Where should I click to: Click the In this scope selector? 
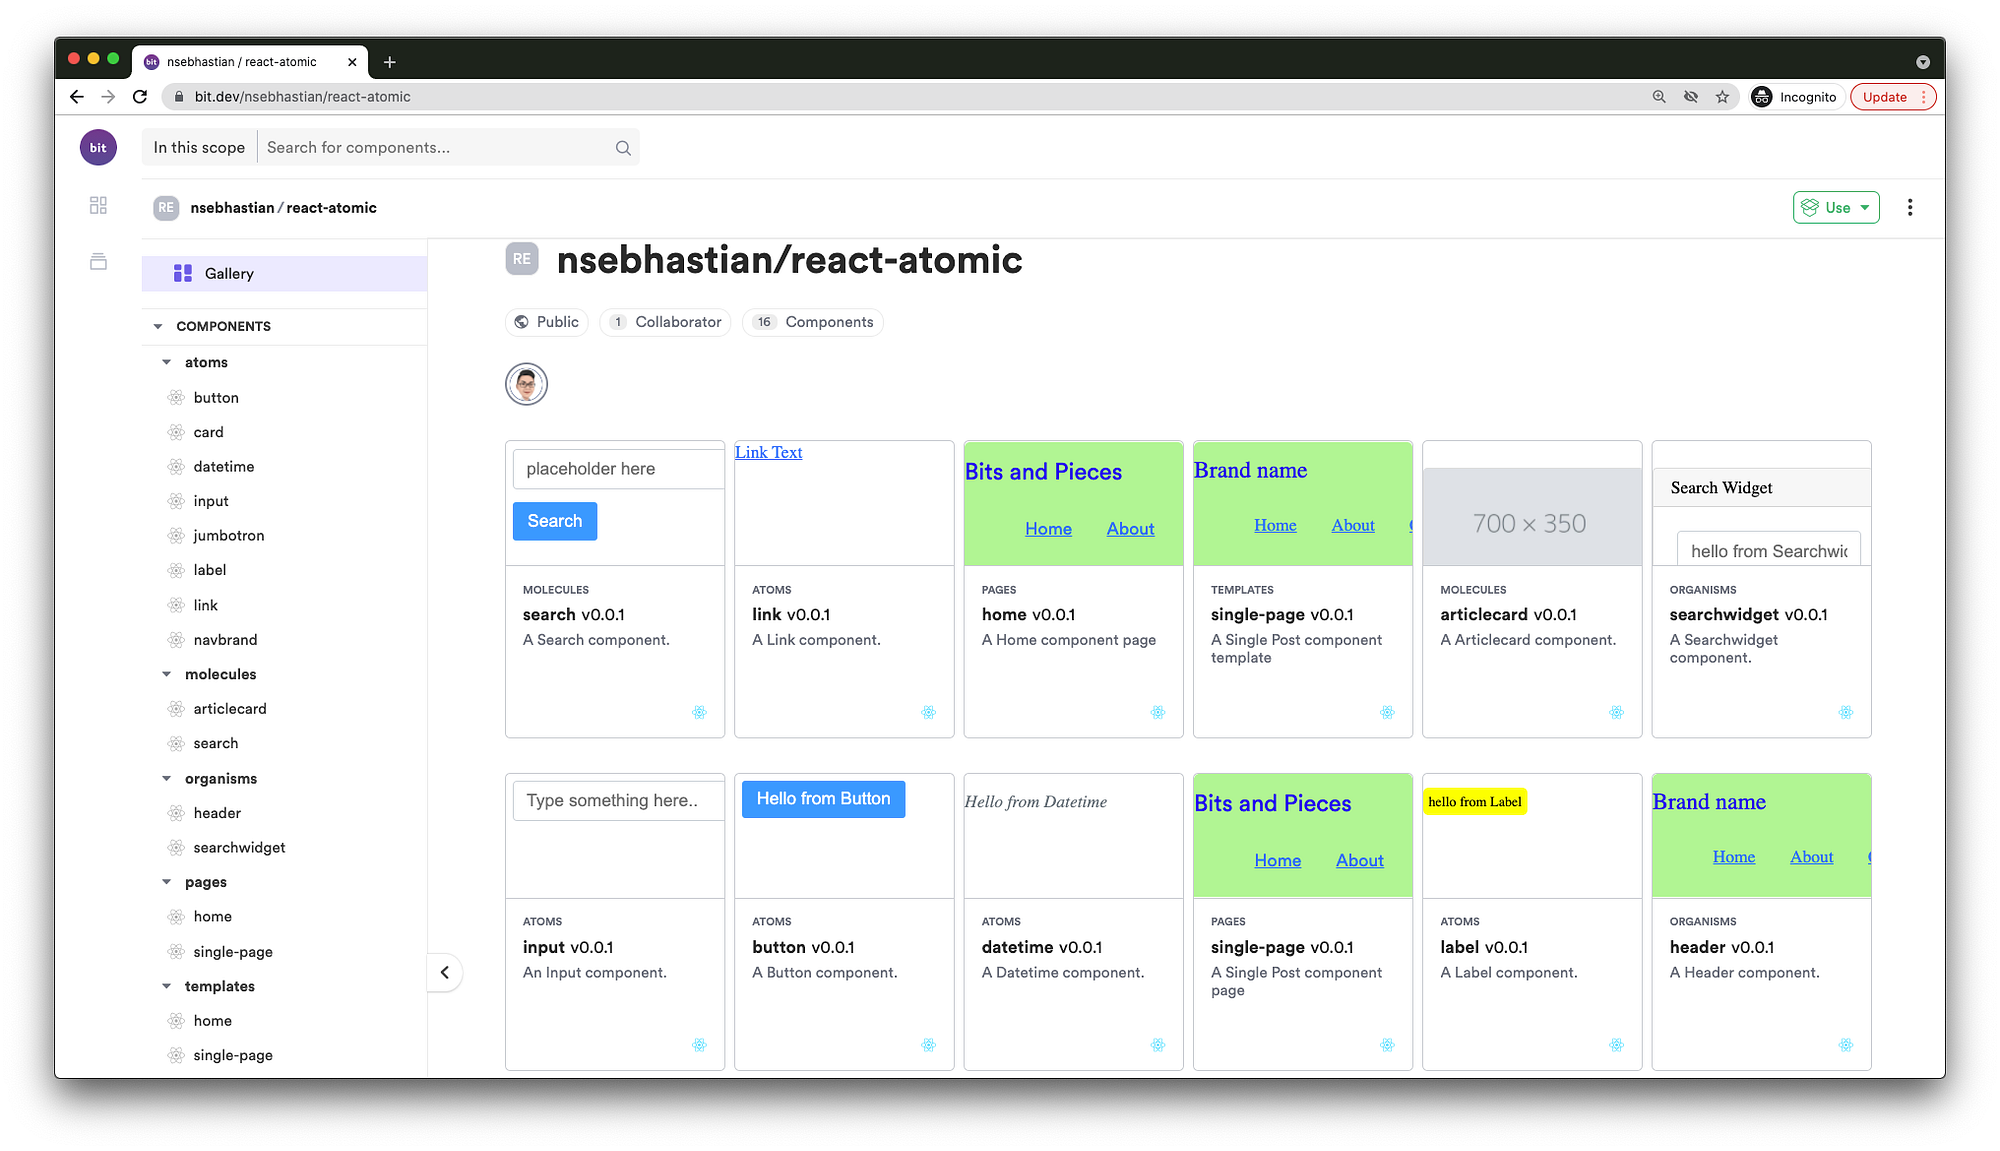click(198, 147)
